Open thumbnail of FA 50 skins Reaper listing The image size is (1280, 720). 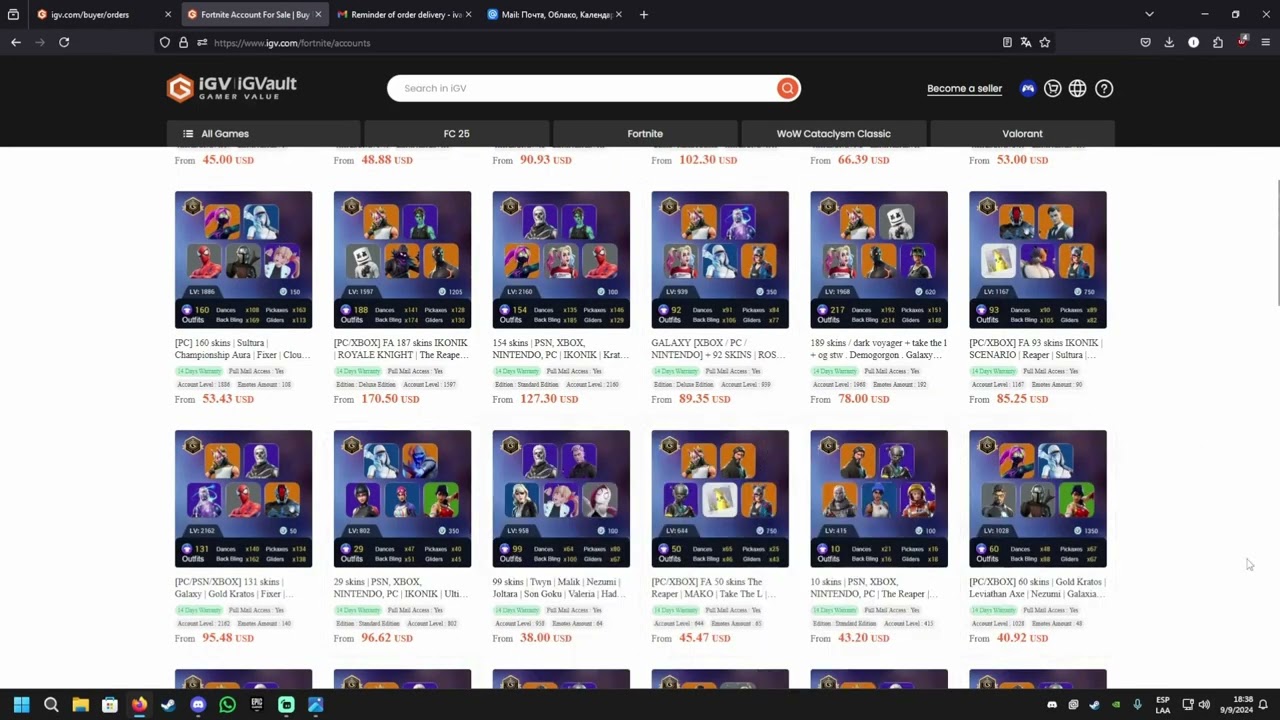(x=720, y=499)
